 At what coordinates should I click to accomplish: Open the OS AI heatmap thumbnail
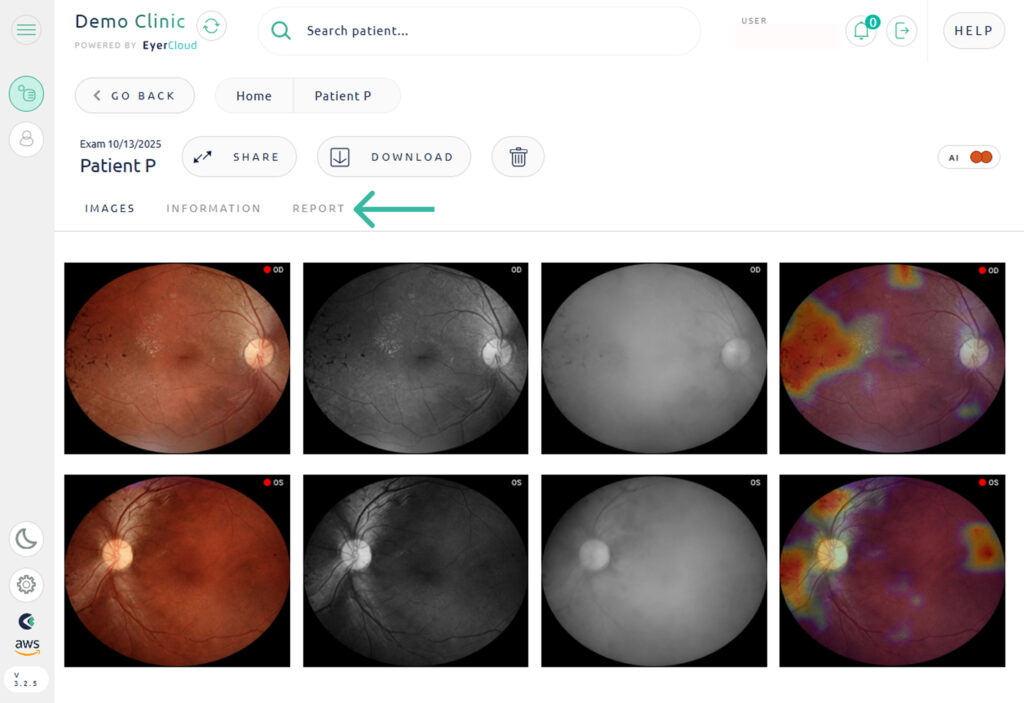click(x=892, y=570)
